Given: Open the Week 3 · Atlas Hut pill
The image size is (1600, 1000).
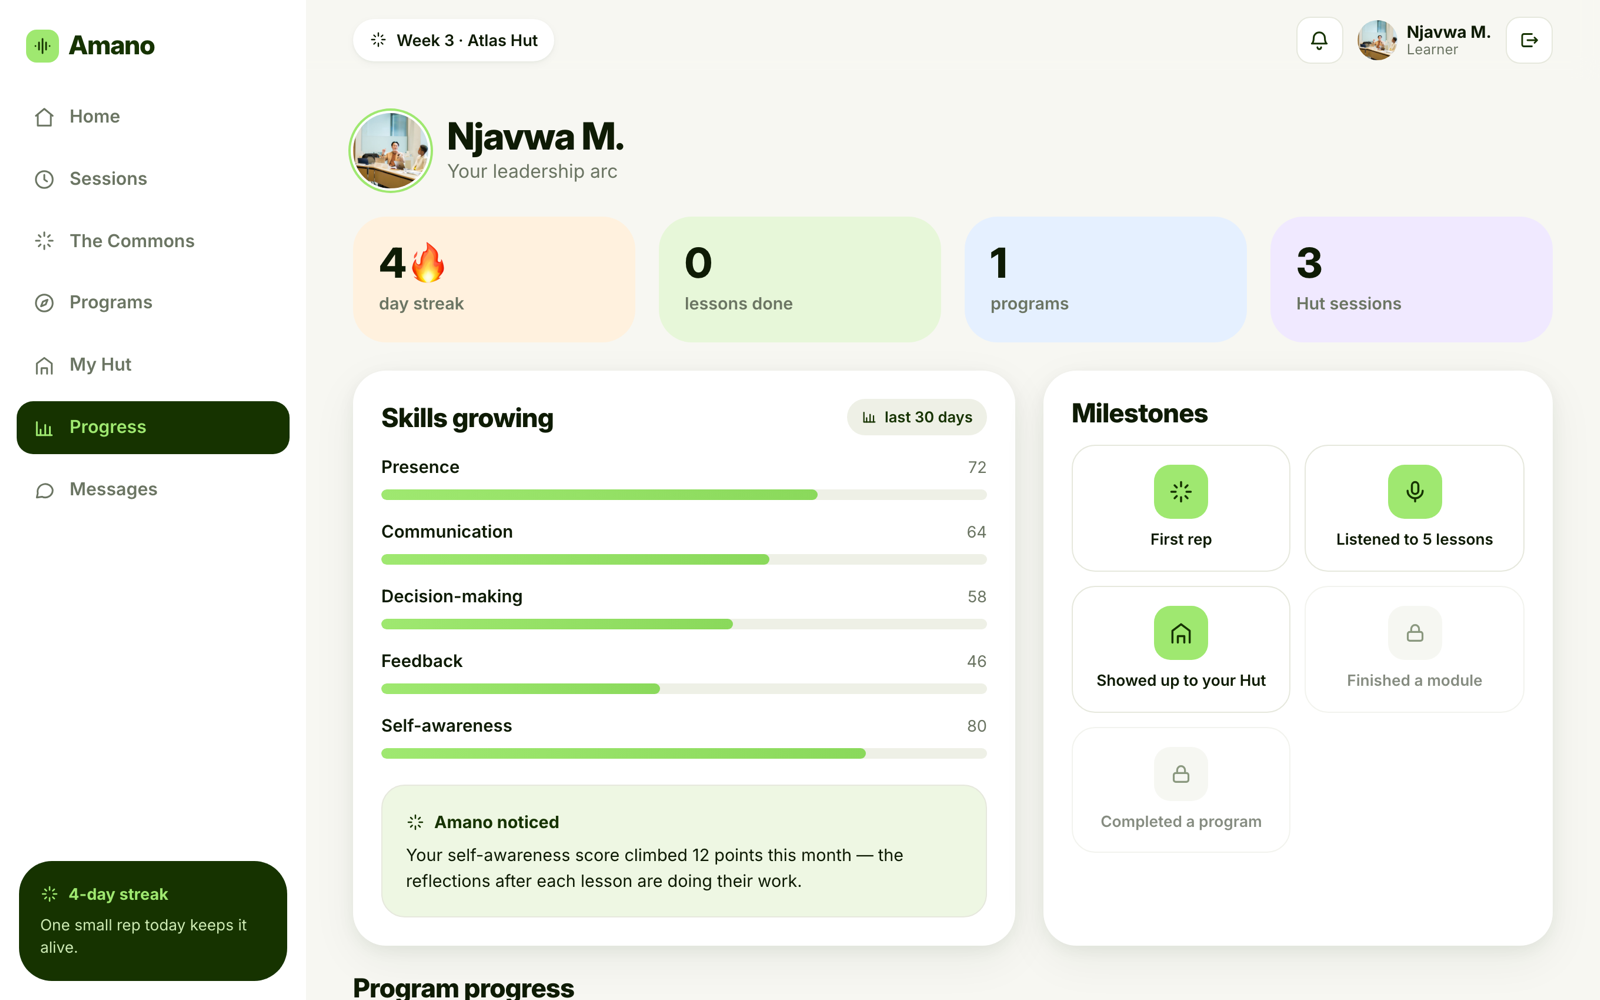Looking at the screenshot, I should [x=453, y=40].
